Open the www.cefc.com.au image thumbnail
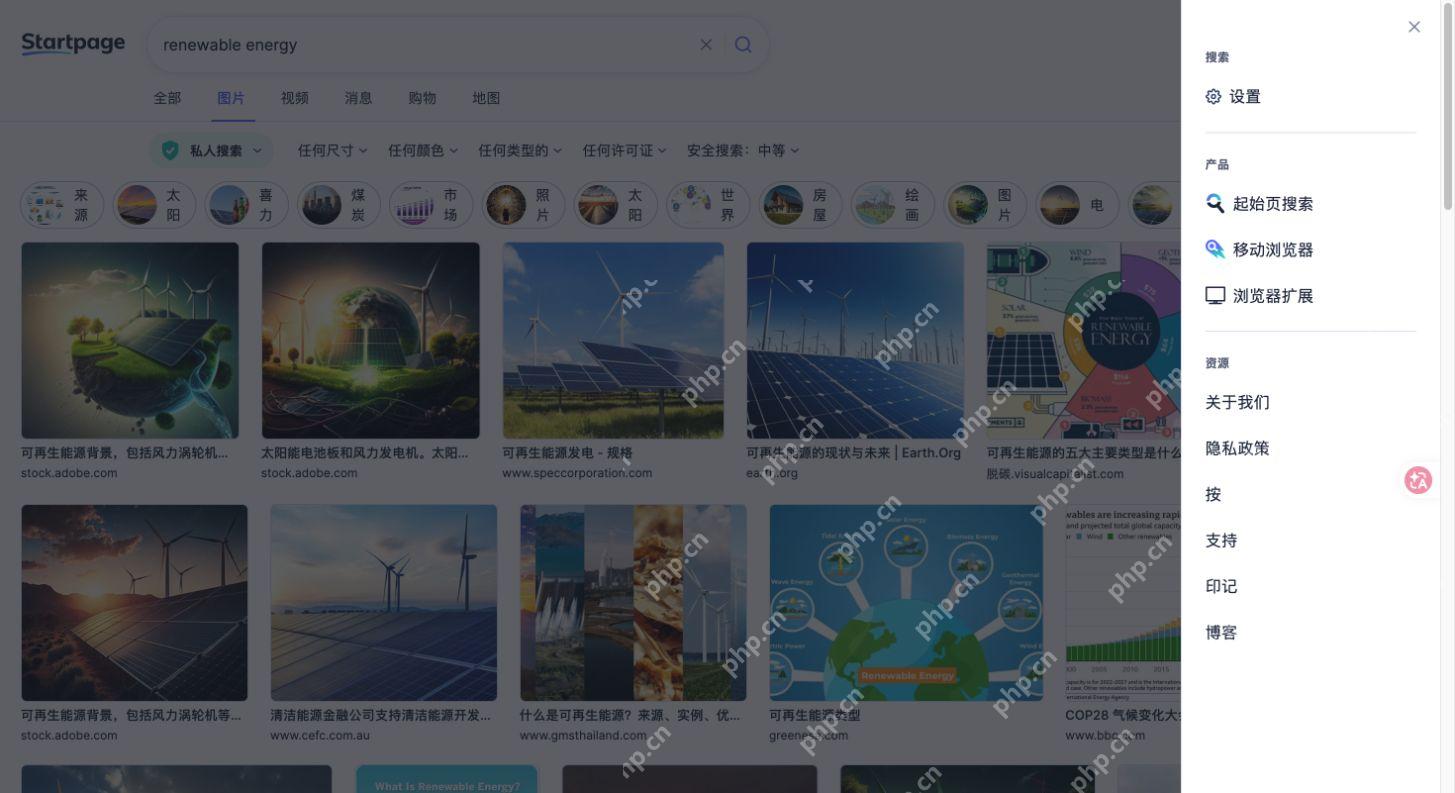The height and width of the screenshot is (793, 1455). click(383, 602)
